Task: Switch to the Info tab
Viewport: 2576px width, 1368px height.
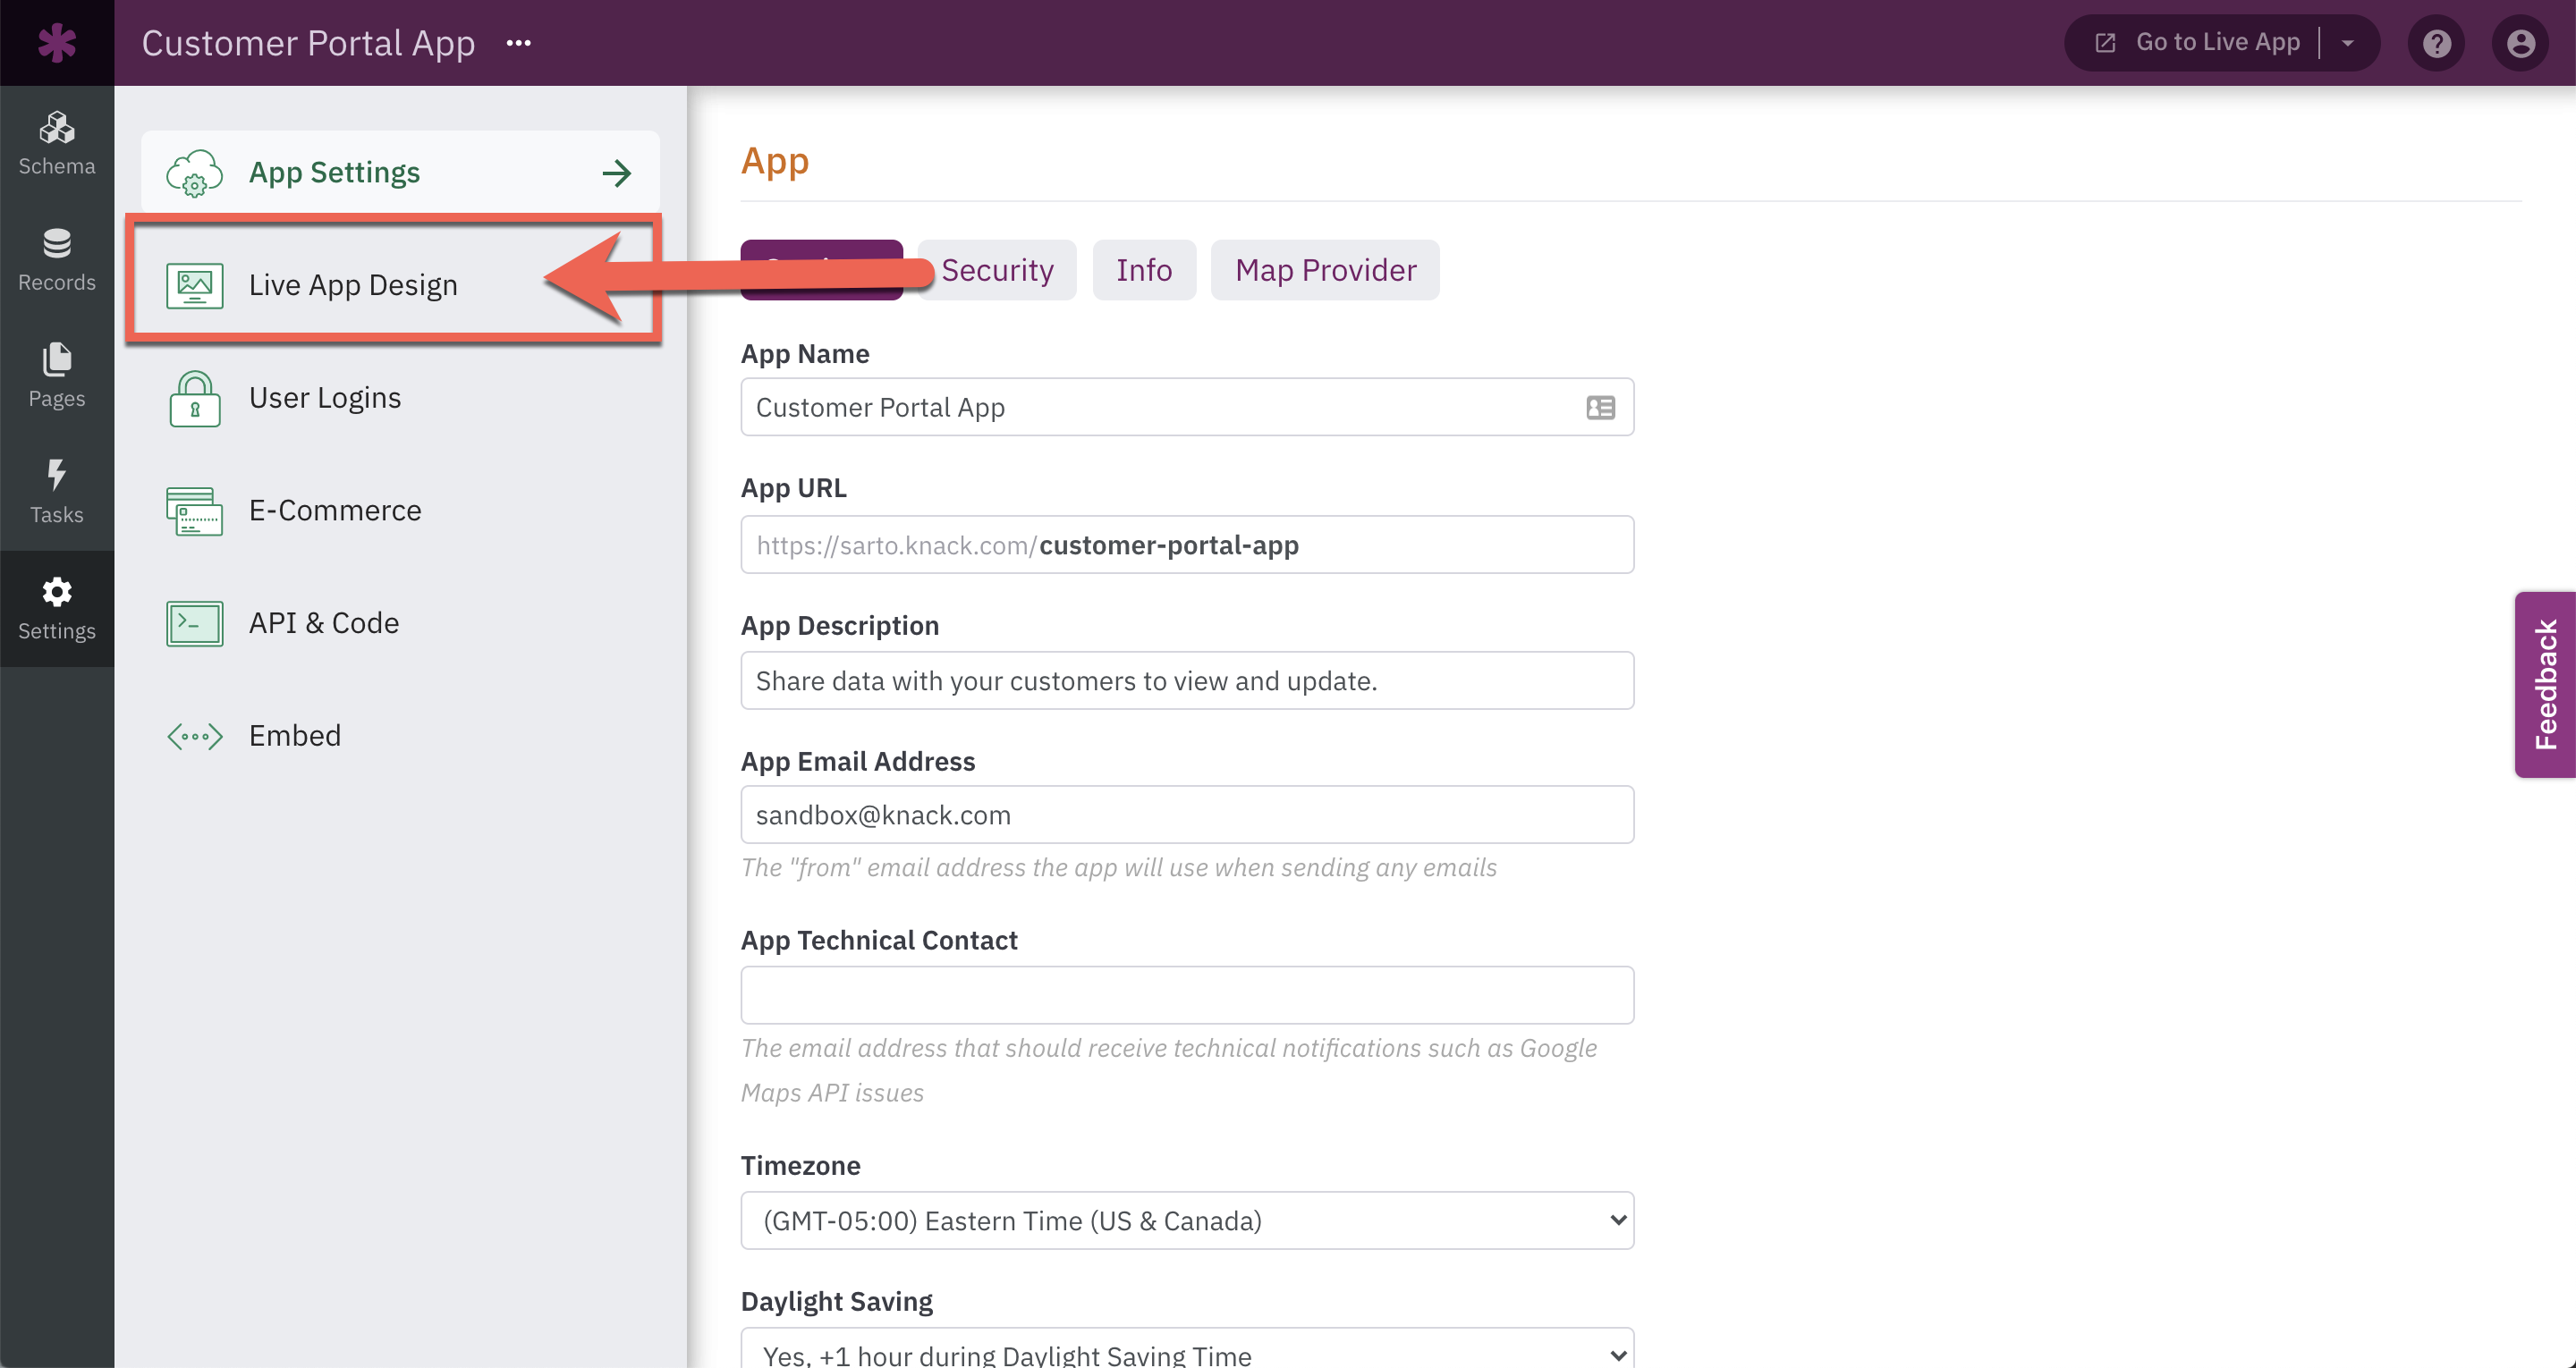Action: [1144, 270]
